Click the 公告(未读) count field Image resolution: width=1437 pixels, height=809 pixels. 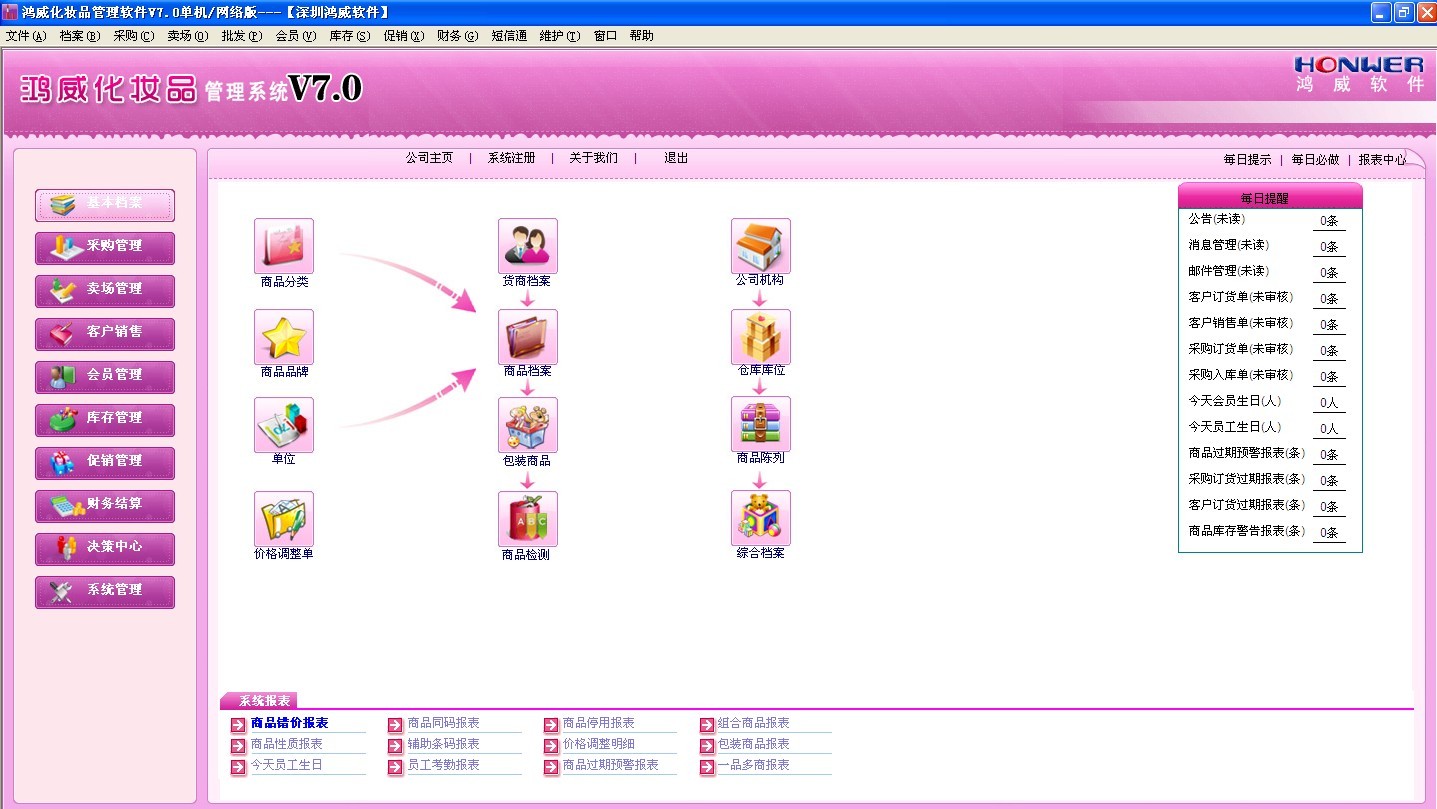[1328, 221]
